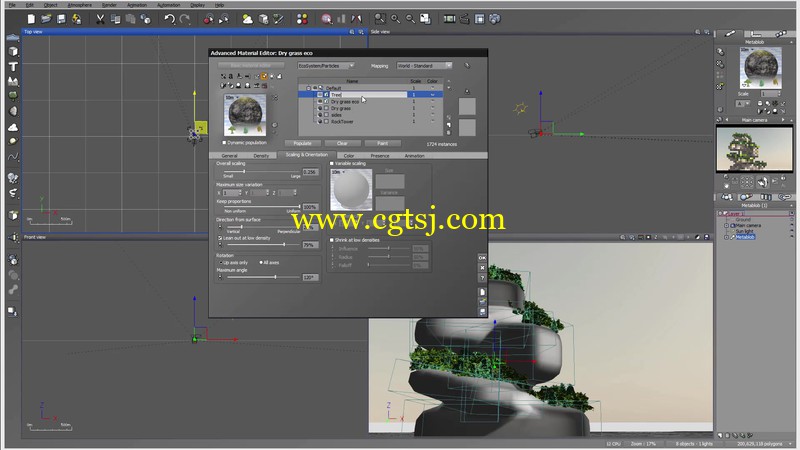
Task: Select Up axis only rotation option
Action: [220, 262]
